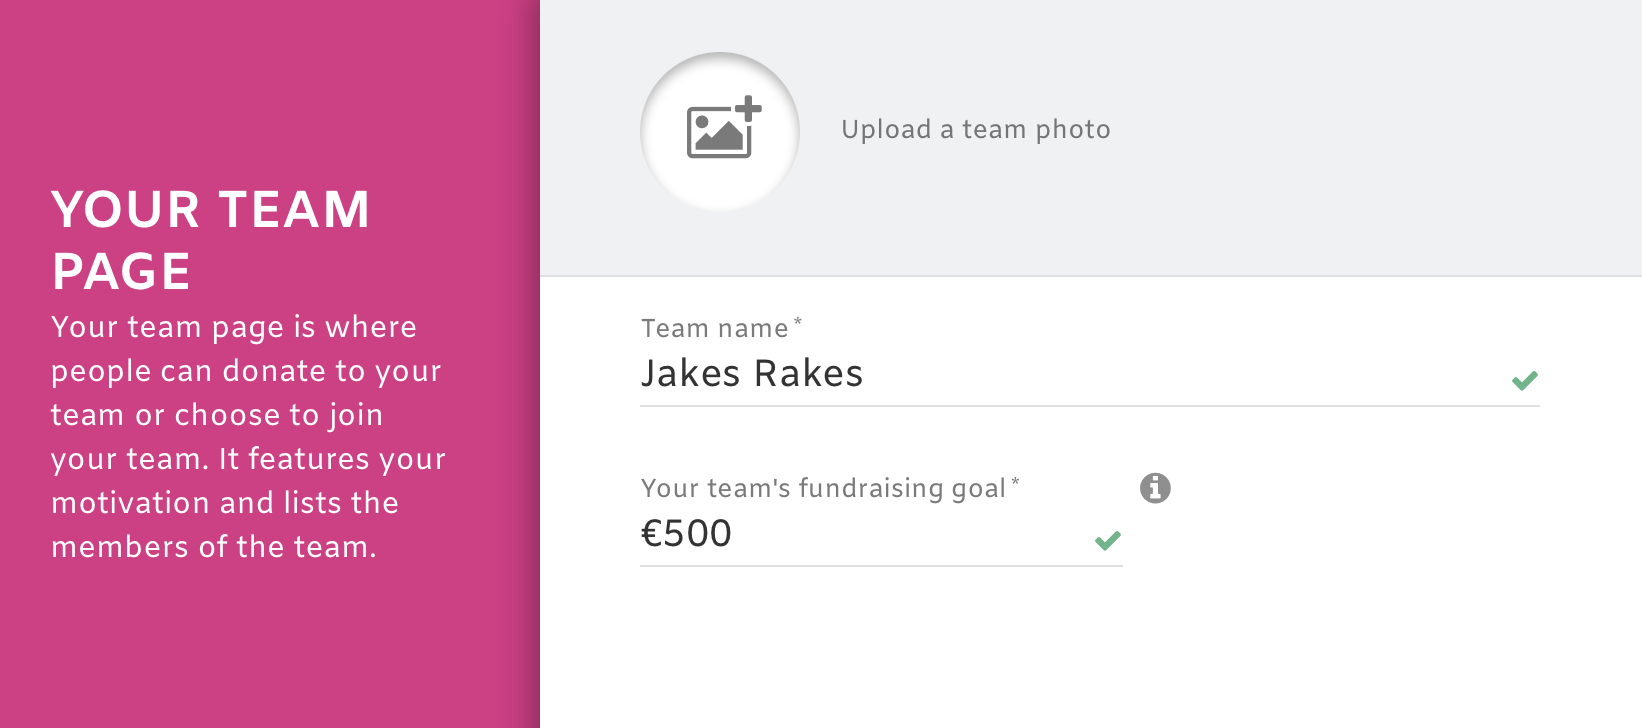Open the "Upload a team photo" link
This screenshot has width=1642, height=728.
pyautogui.click(x=976, y=129)
